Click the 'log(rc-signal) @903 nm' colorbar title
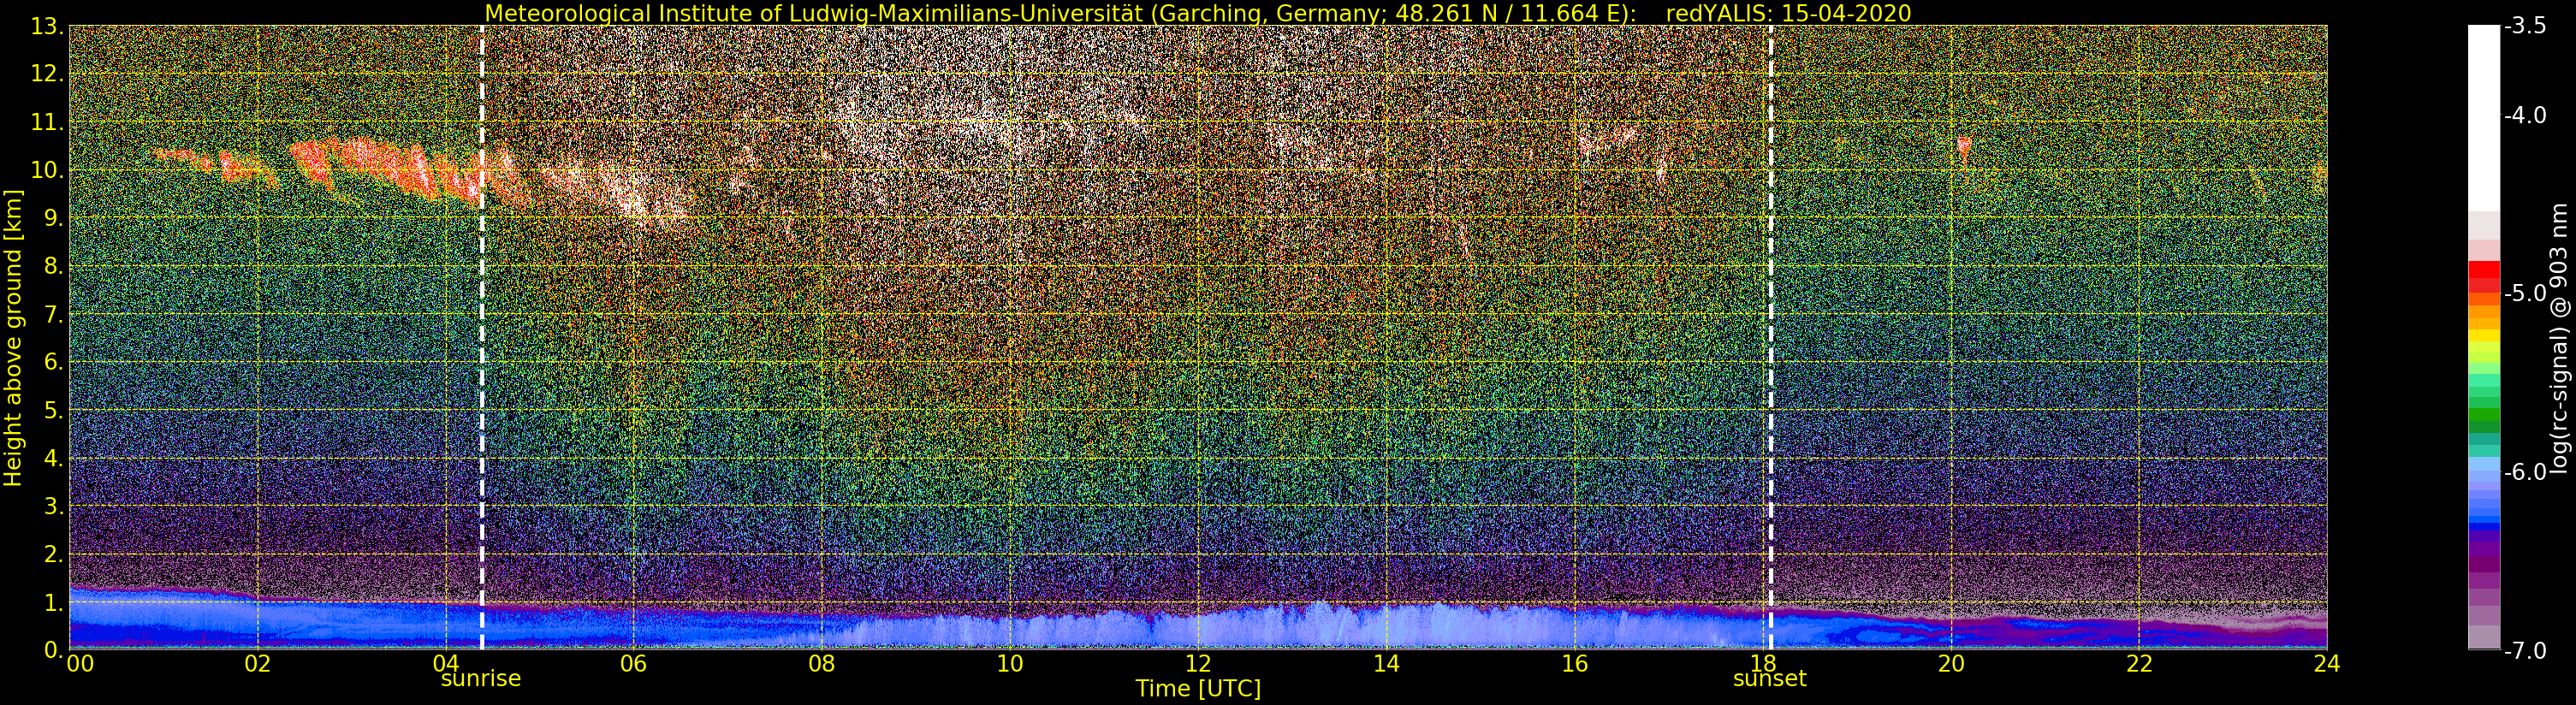Viewport: 2576px width, 705px height. click(2559, 338)
